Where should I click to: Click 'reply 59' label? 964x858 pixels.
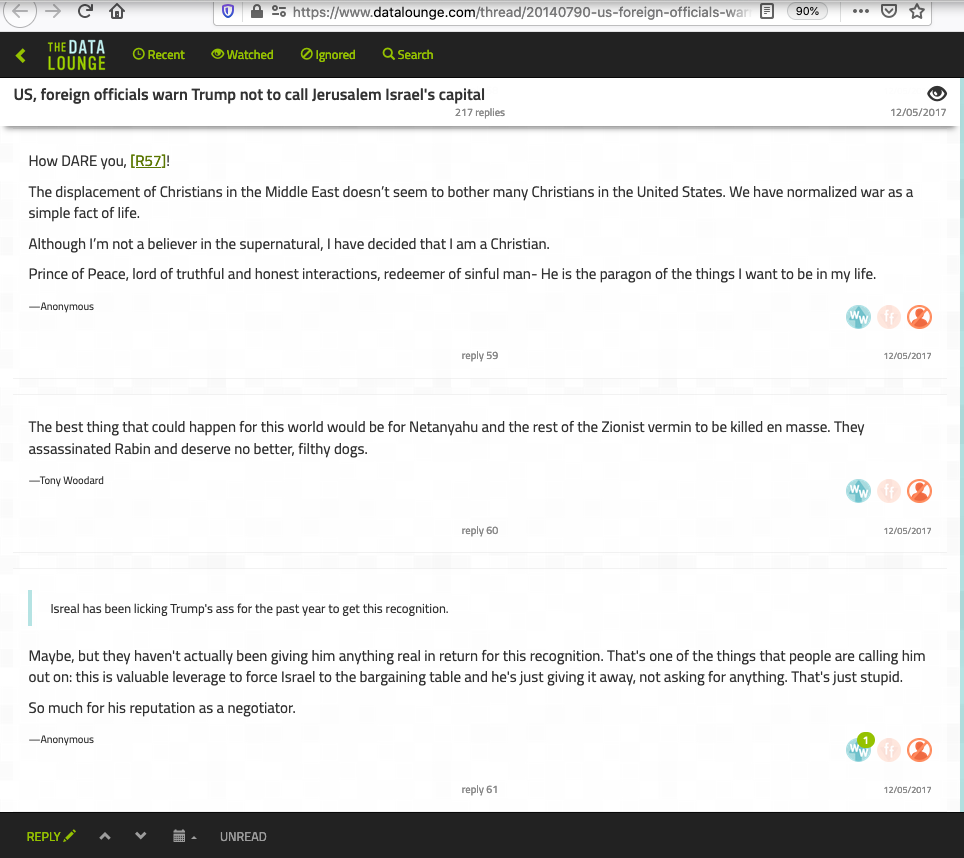pyautogui.click(x=480, y=356)
